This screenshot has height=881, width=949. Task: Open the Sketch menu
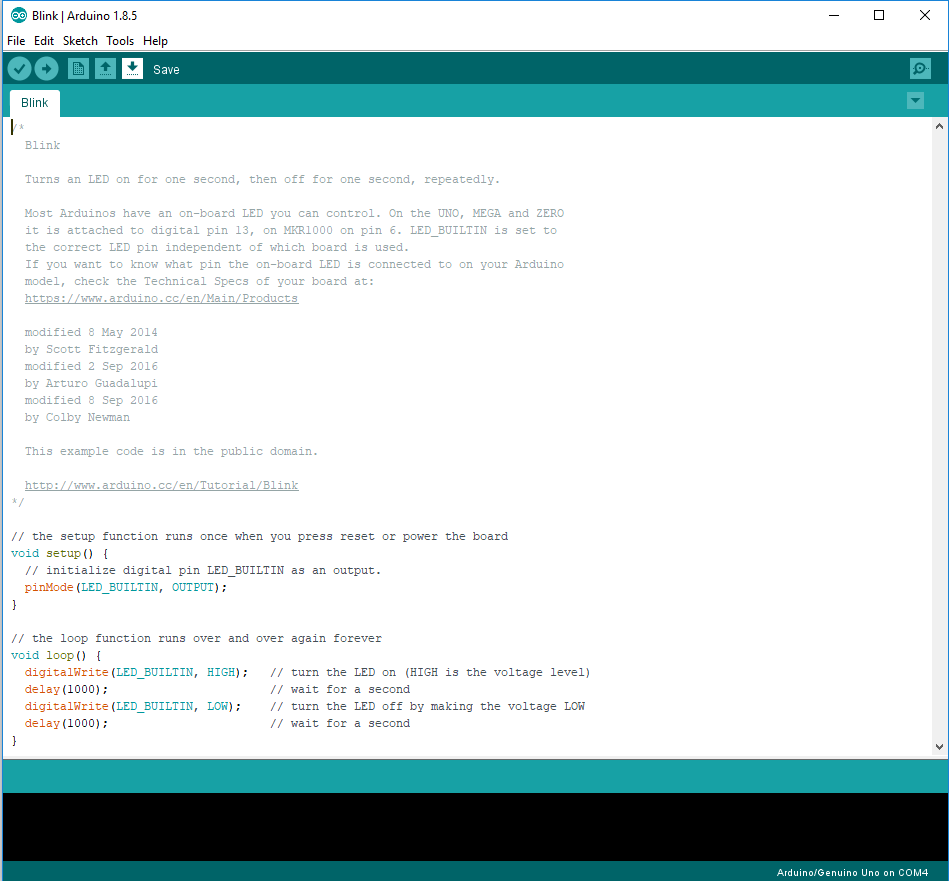pos(80,41)
